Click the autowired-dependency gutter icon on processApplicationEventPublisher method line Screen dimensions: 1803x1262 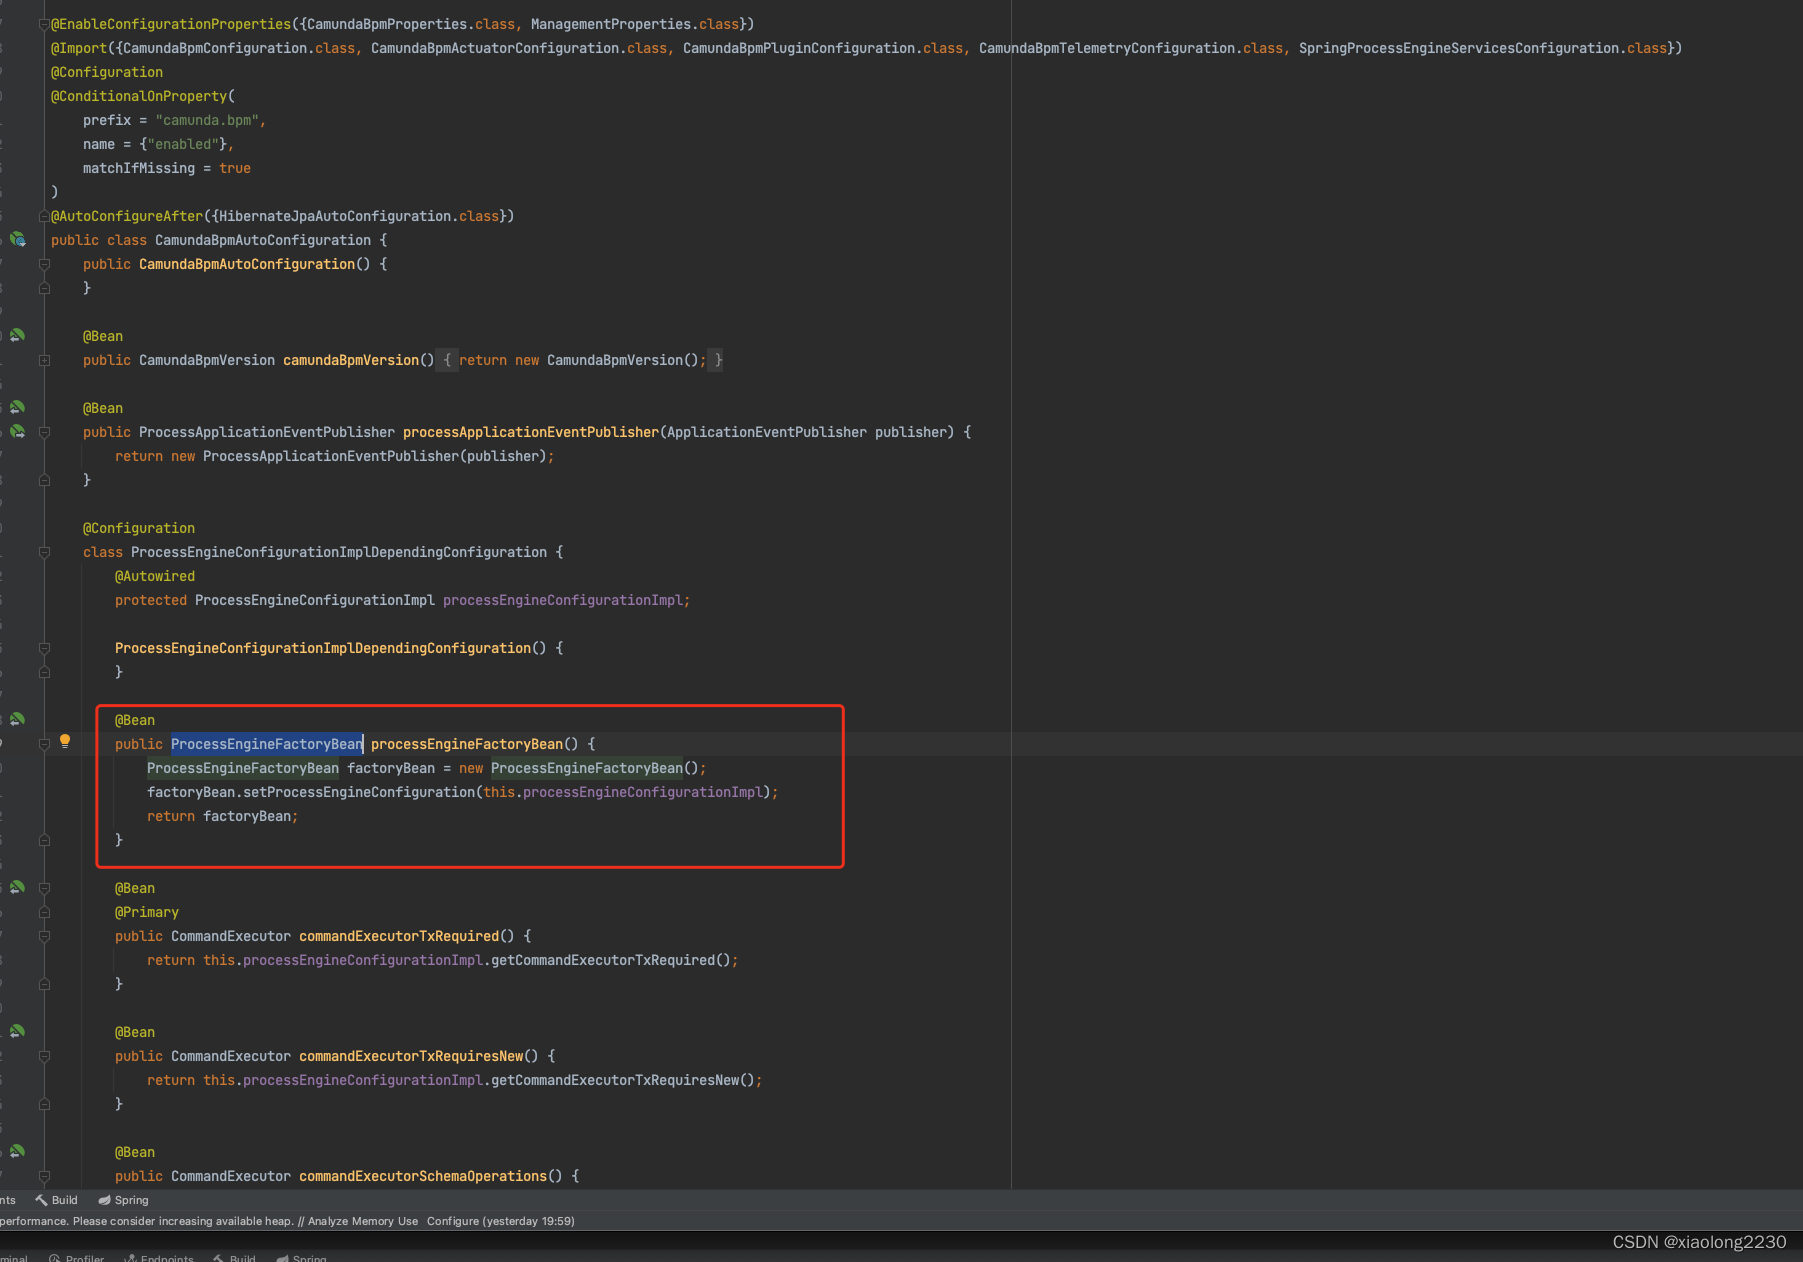(x=18, y=432)
